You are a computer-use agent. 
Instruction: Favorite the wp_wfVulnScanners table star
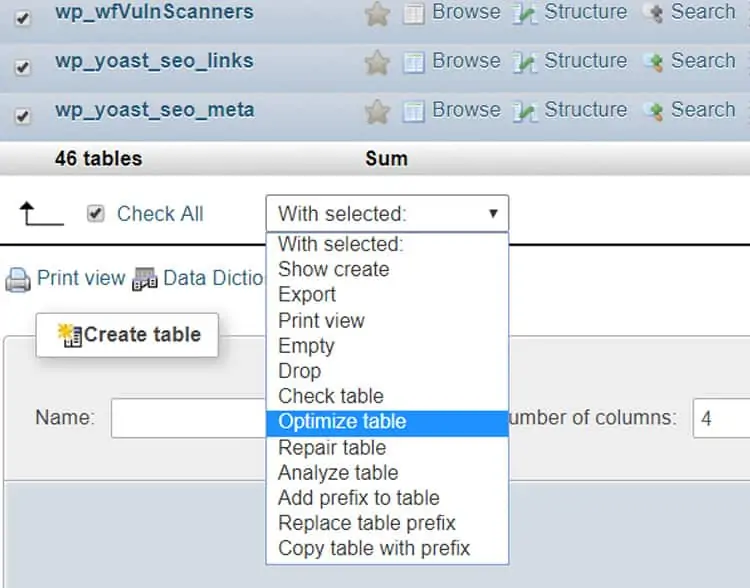pyautogui.click(x=377, y=14)
